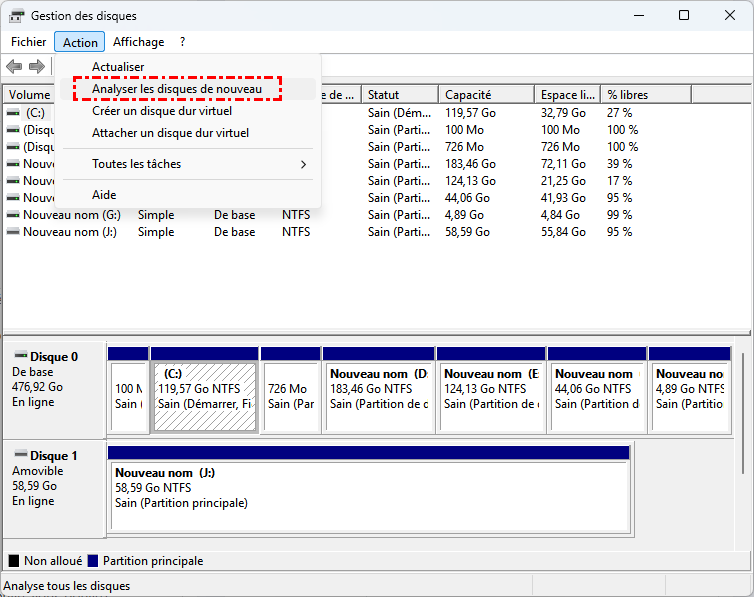Open the Fichier menu
754x597 pixels.
pyautogui.click(x=28, y=42)
